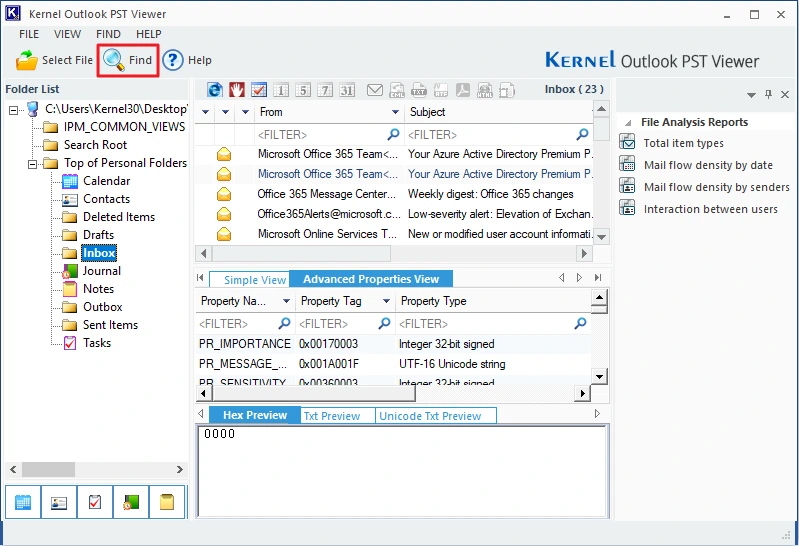This screenshot has width=799, height=546.
Task: Open the FIND menu
Action: click(x=108, y=34)
